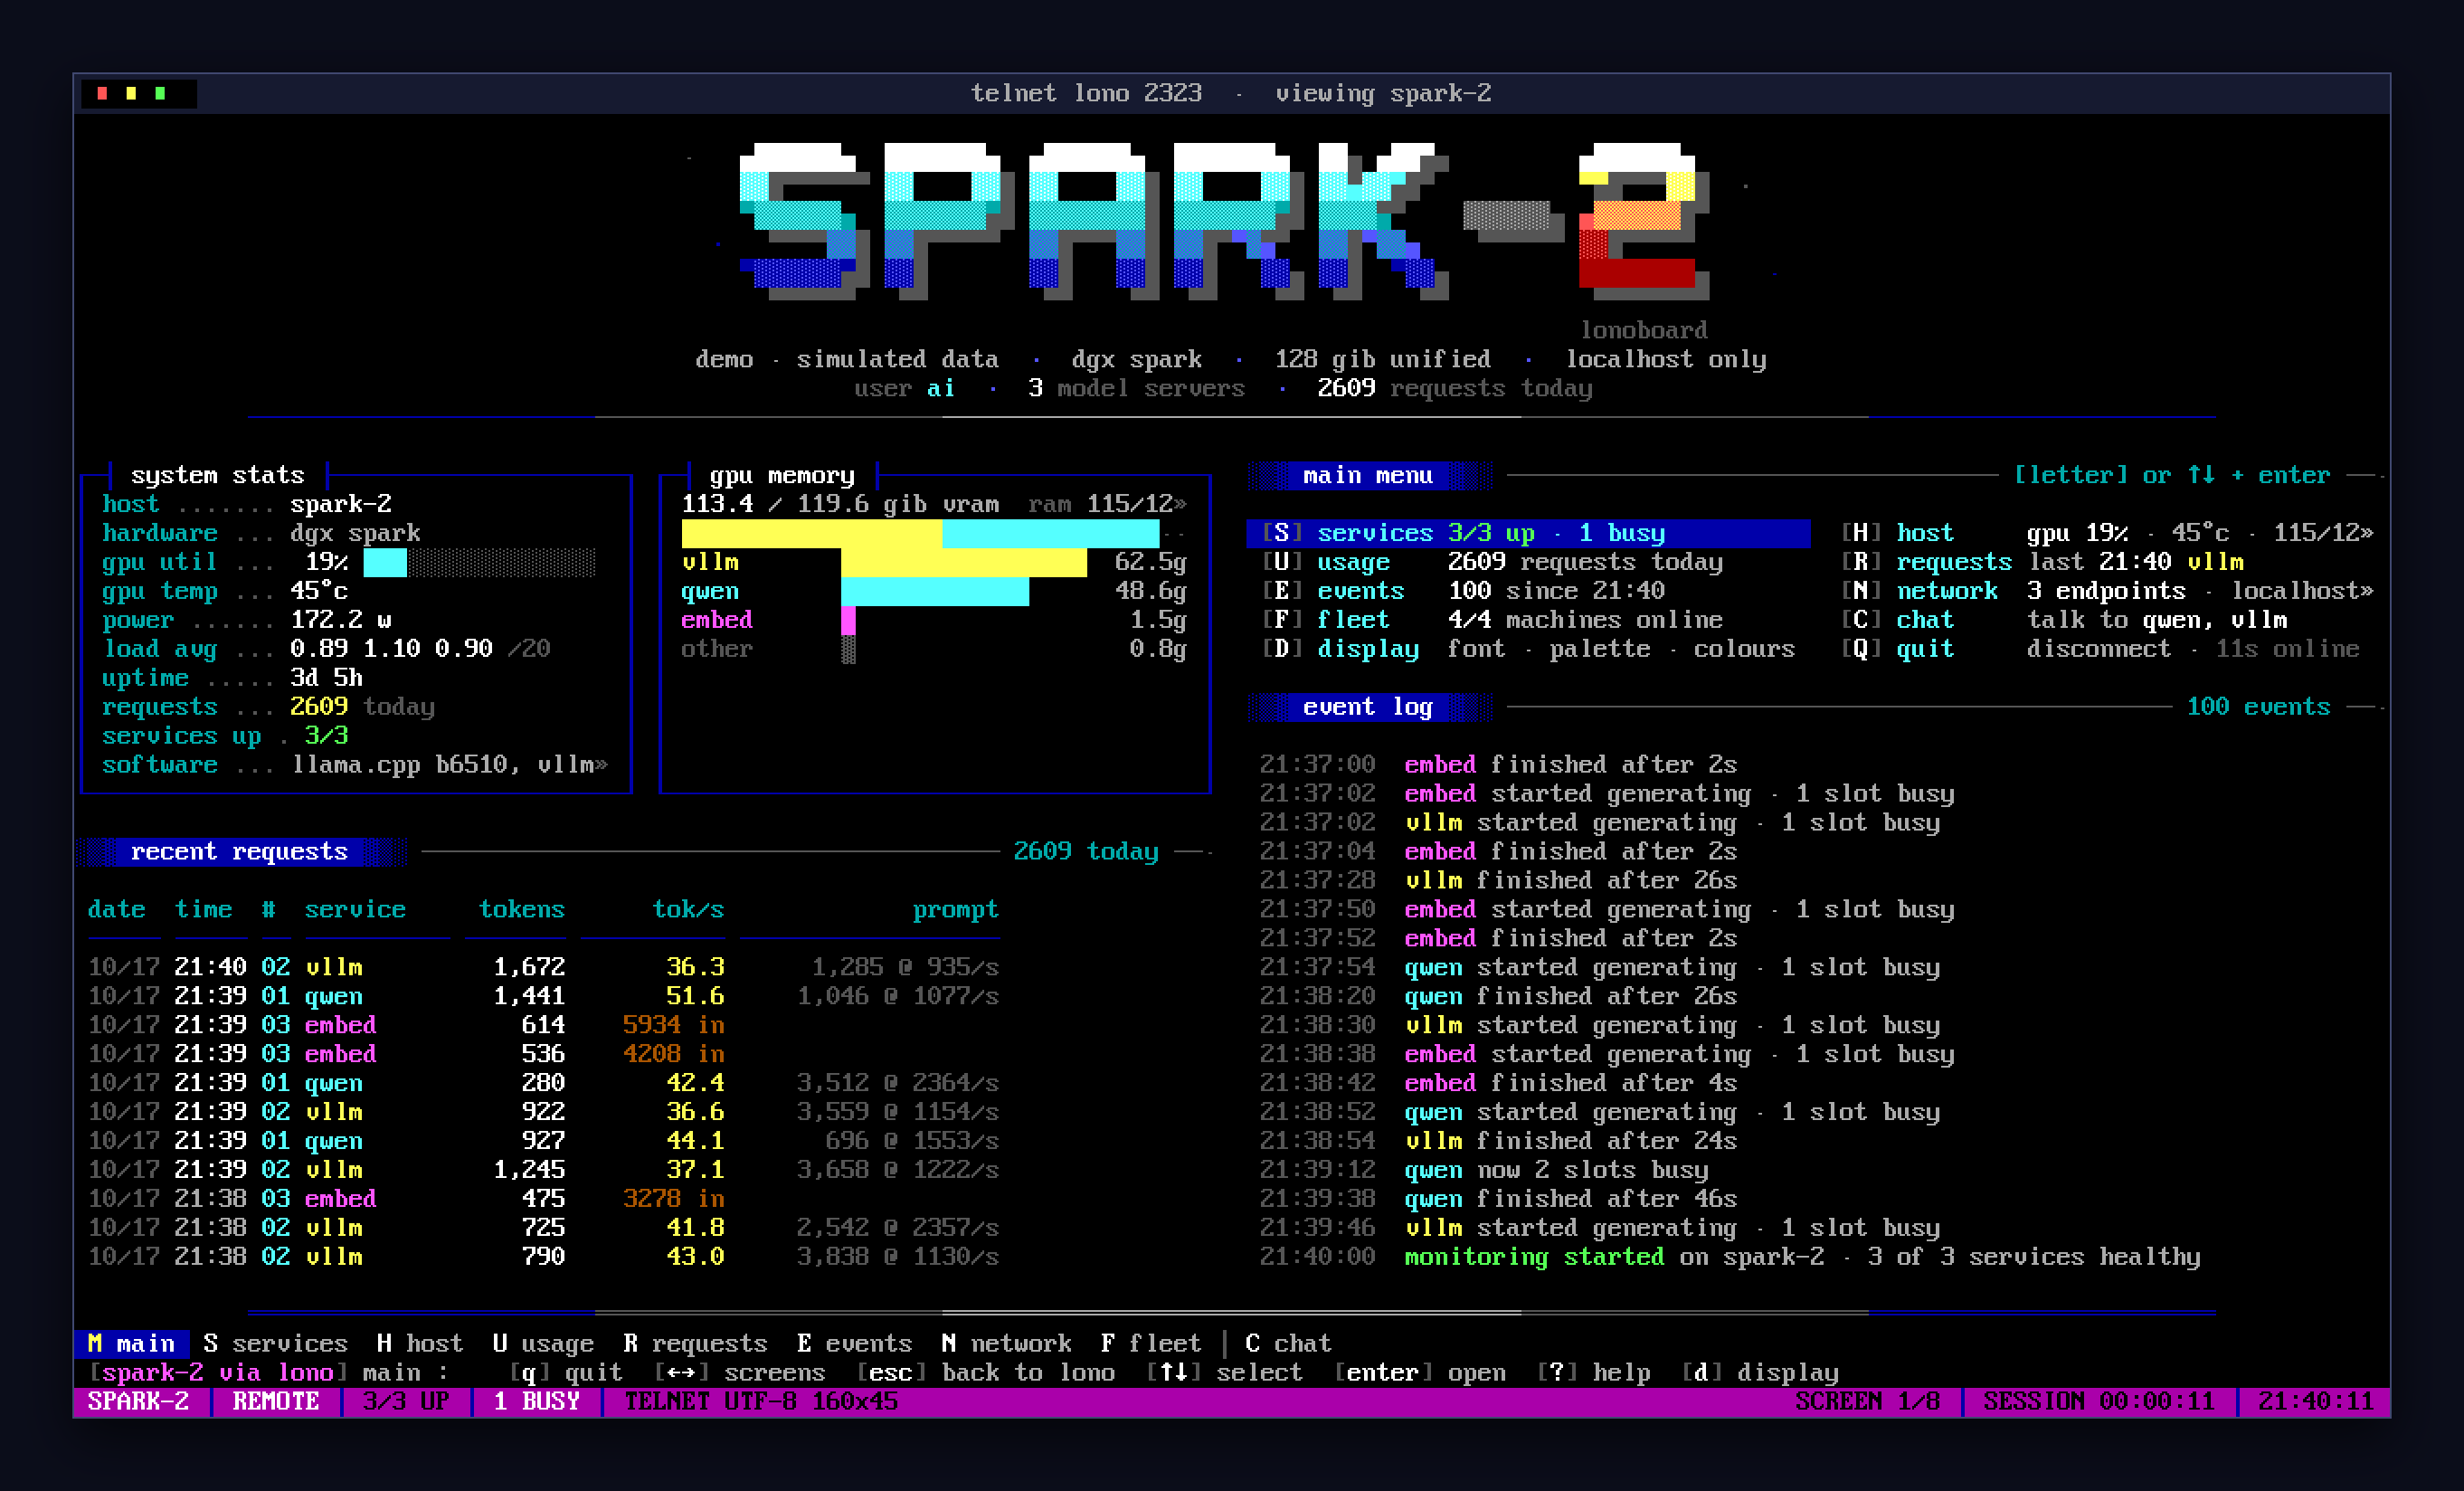Click the service column header

tap(355, 909)
